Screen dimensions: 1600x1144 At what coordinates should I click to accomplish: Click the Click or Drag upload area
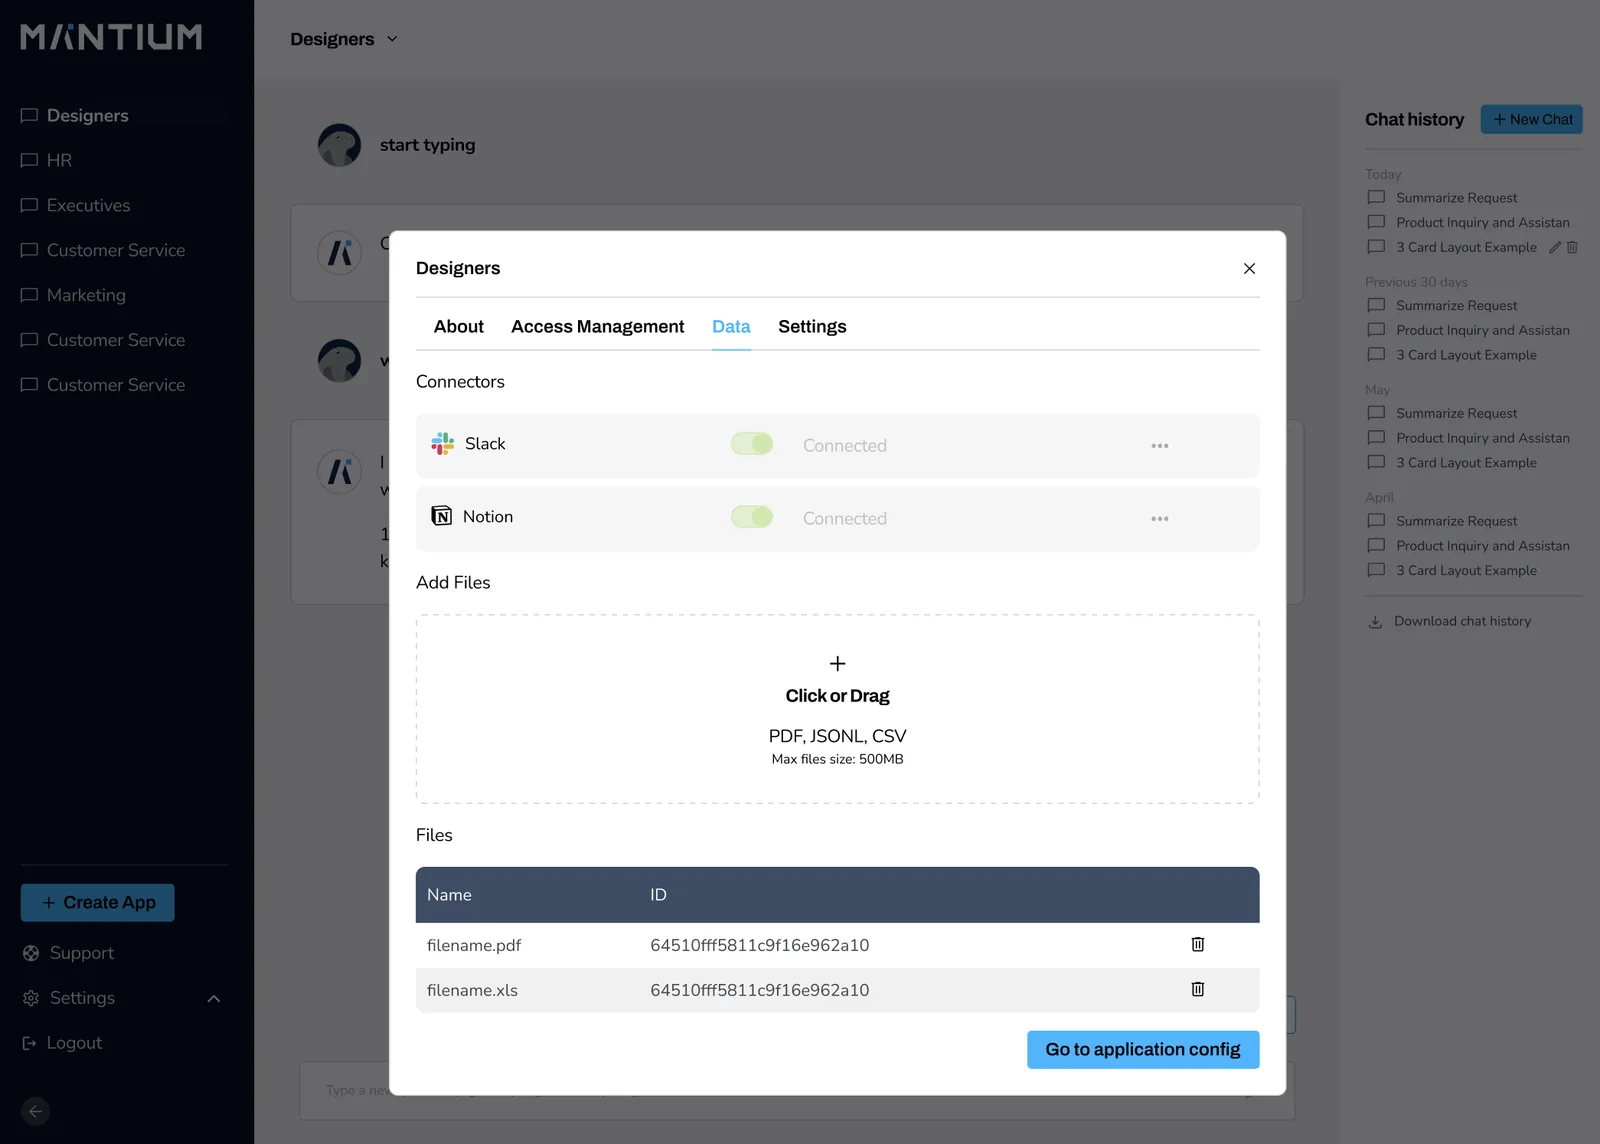837,709
